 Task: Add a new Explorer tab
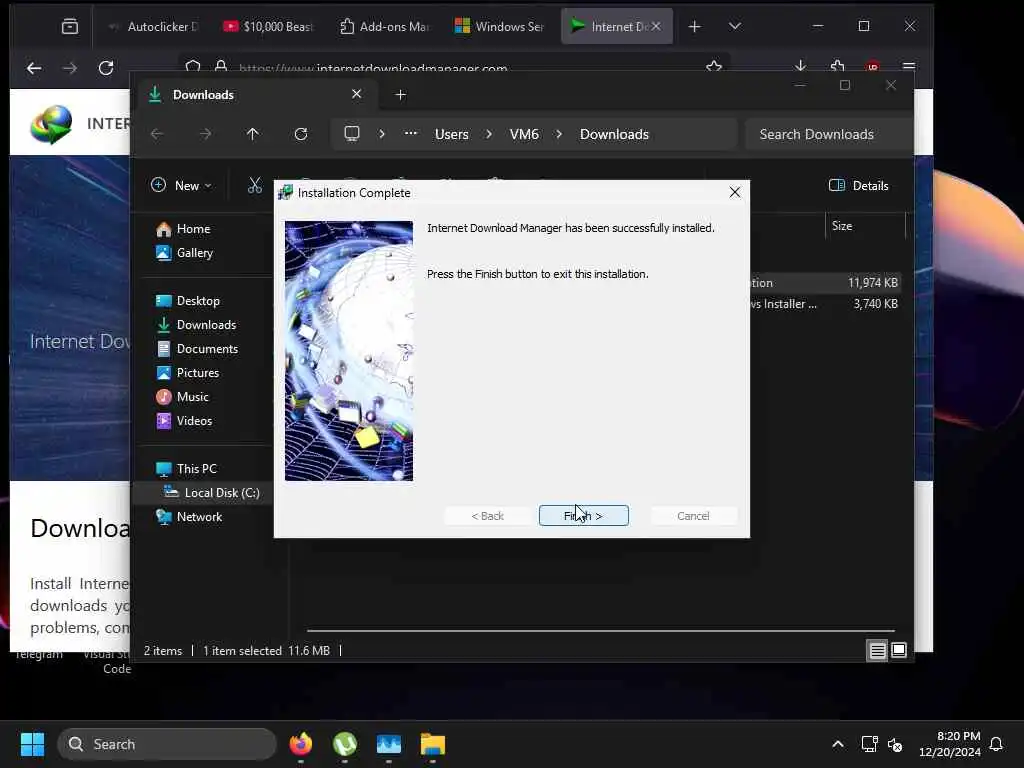(400, 95)
